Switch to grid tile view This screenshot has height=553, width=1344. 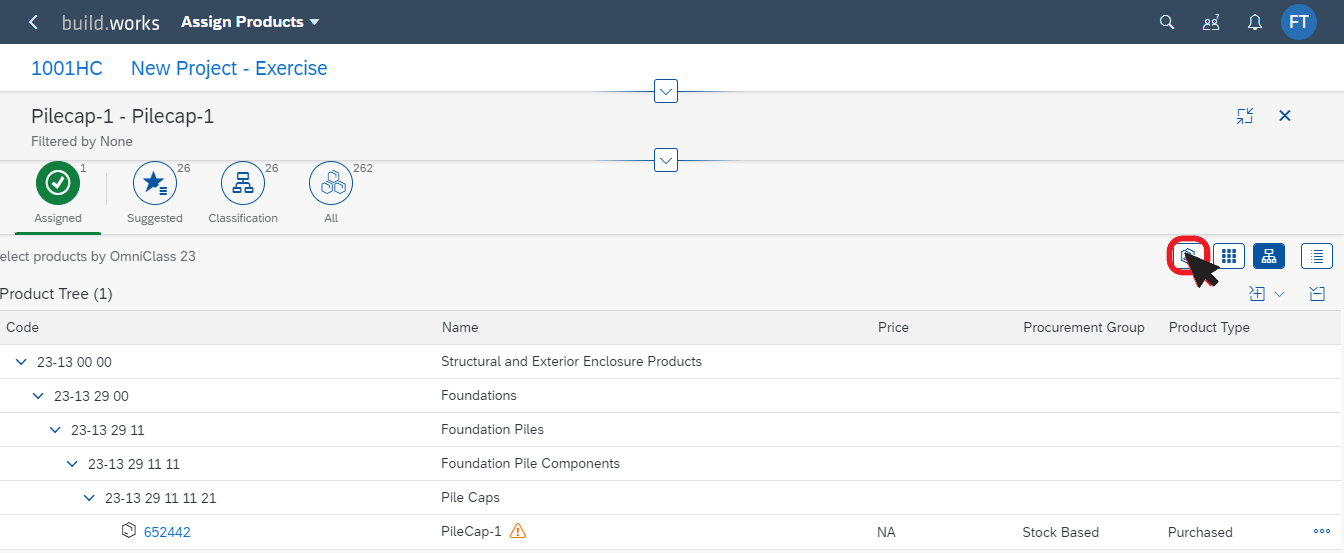click(1229, 256)
